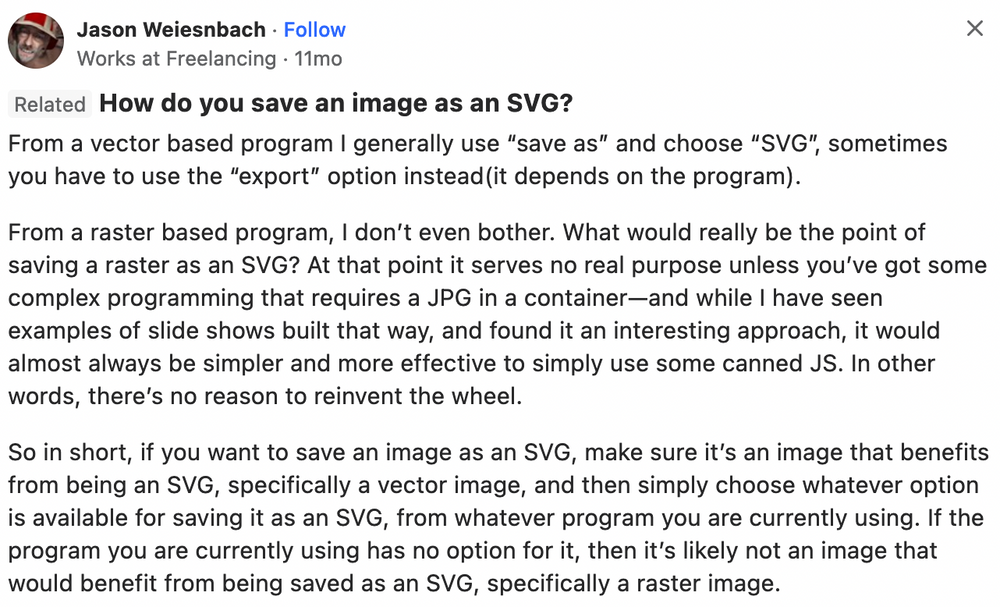Click the paragraph starting "From a vector based program"
The height and width of the screenshot is (607, 1000).
point(478,160)
